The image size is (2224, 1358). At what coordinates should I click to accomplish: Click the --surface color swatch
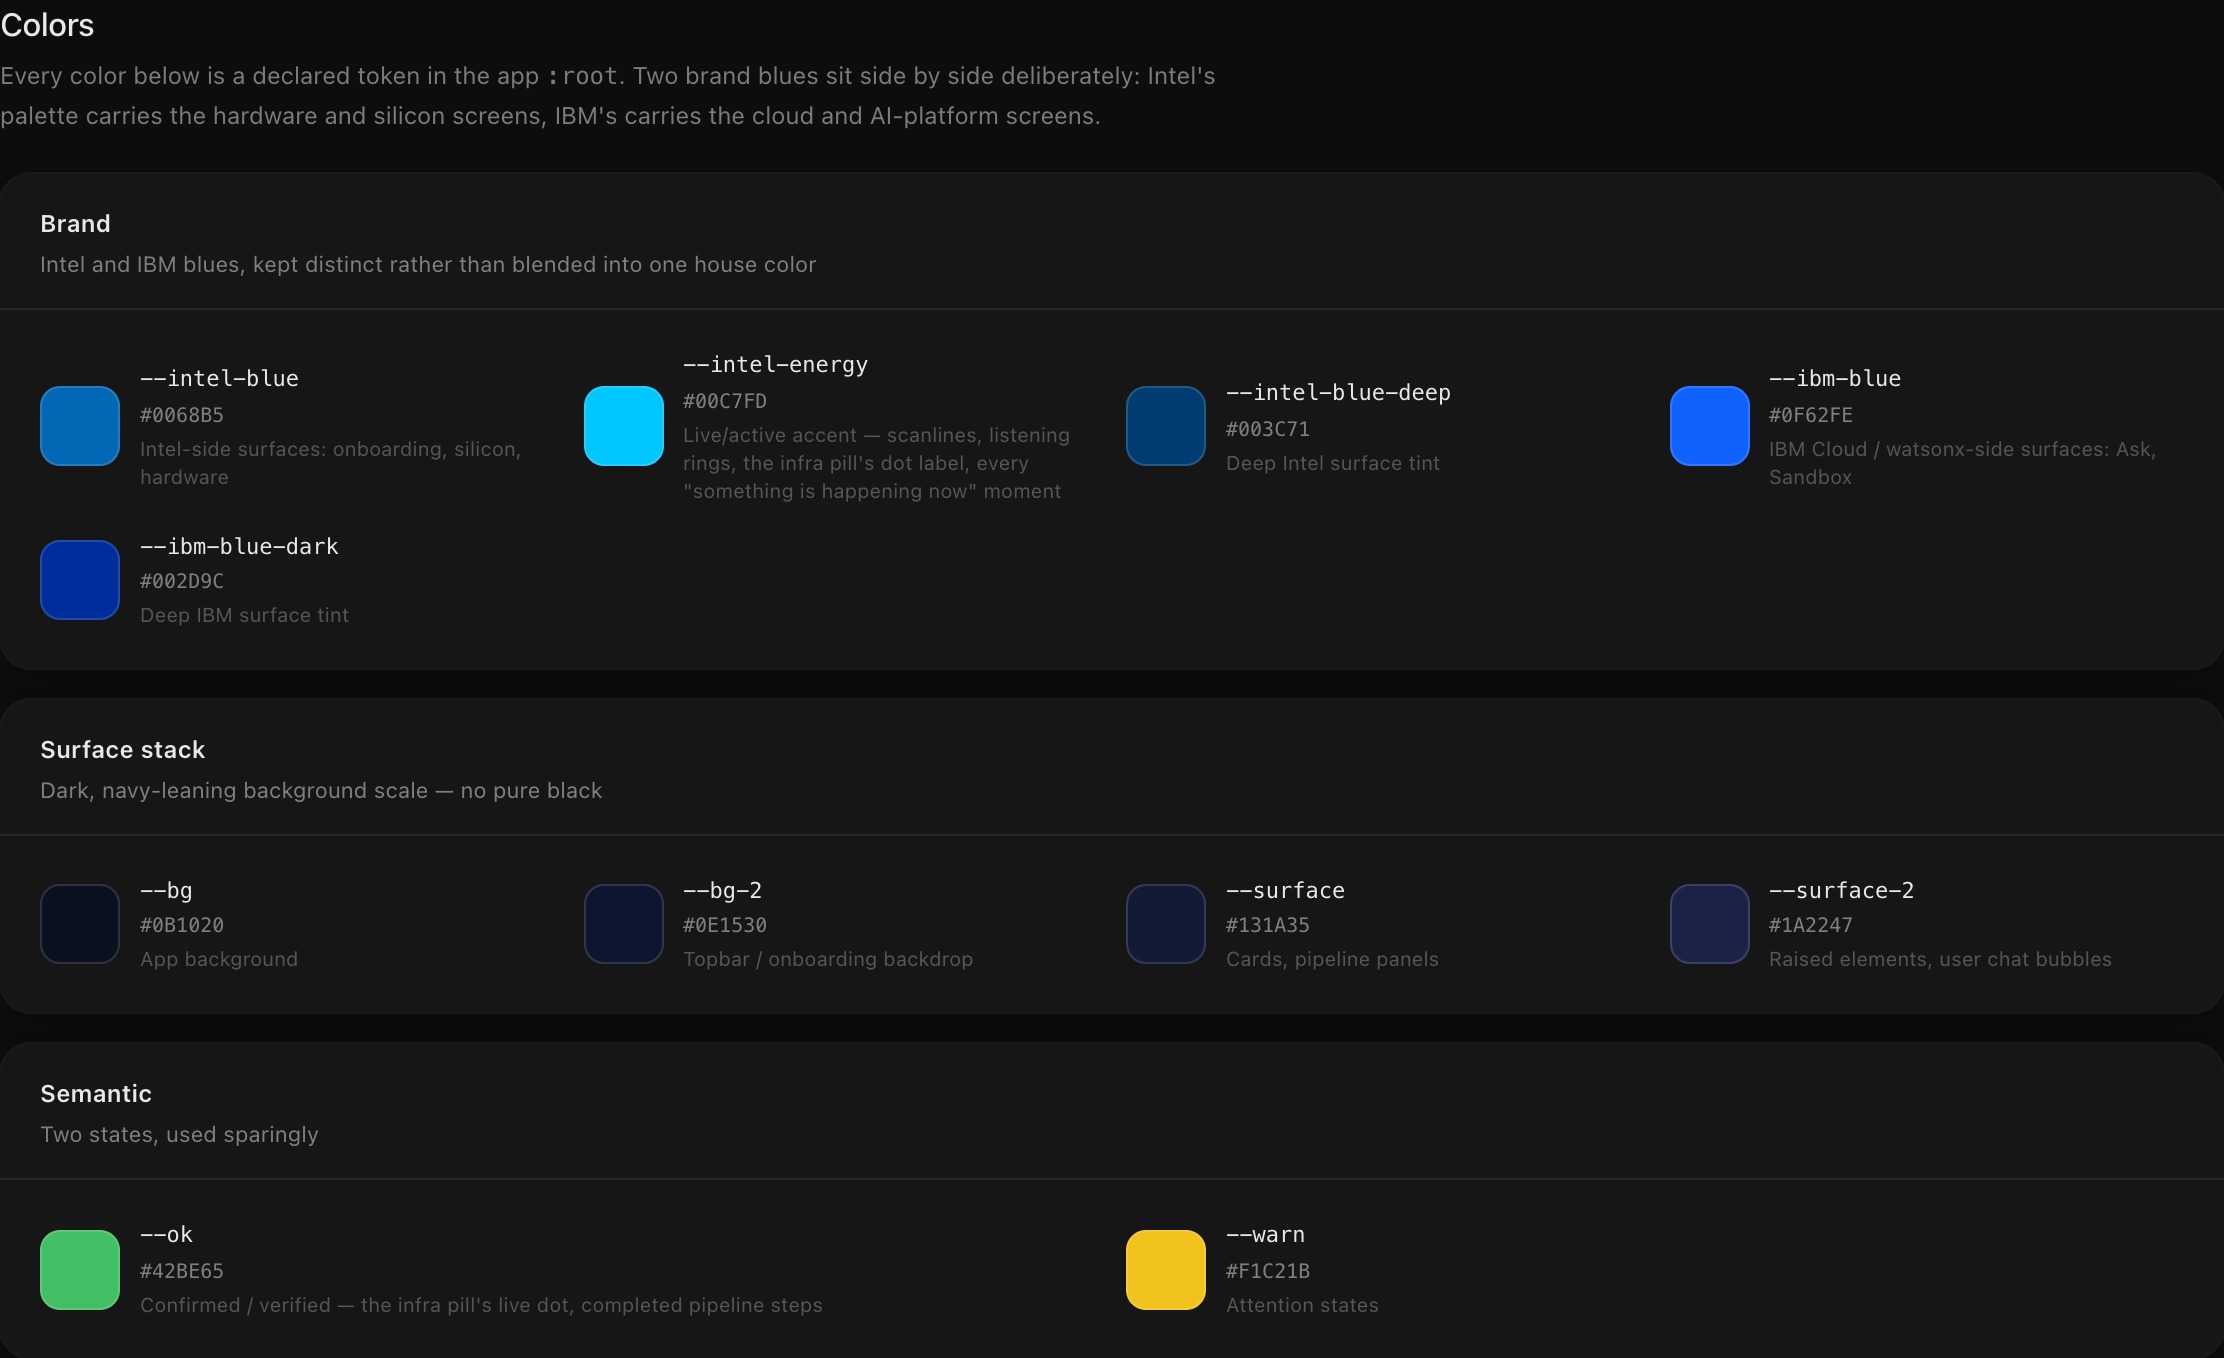1166,924
